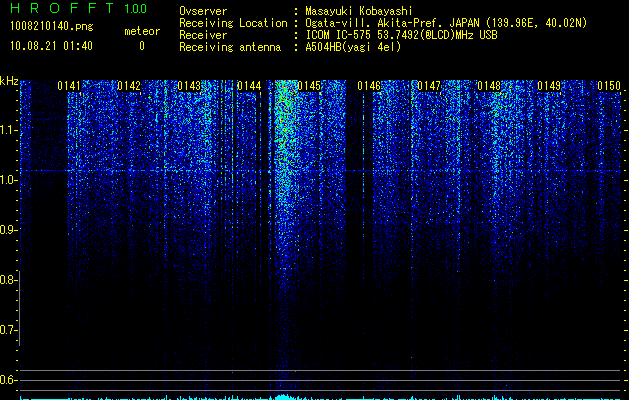Click the 0143 time marker
629x400 pixels.
coord(189,86)
